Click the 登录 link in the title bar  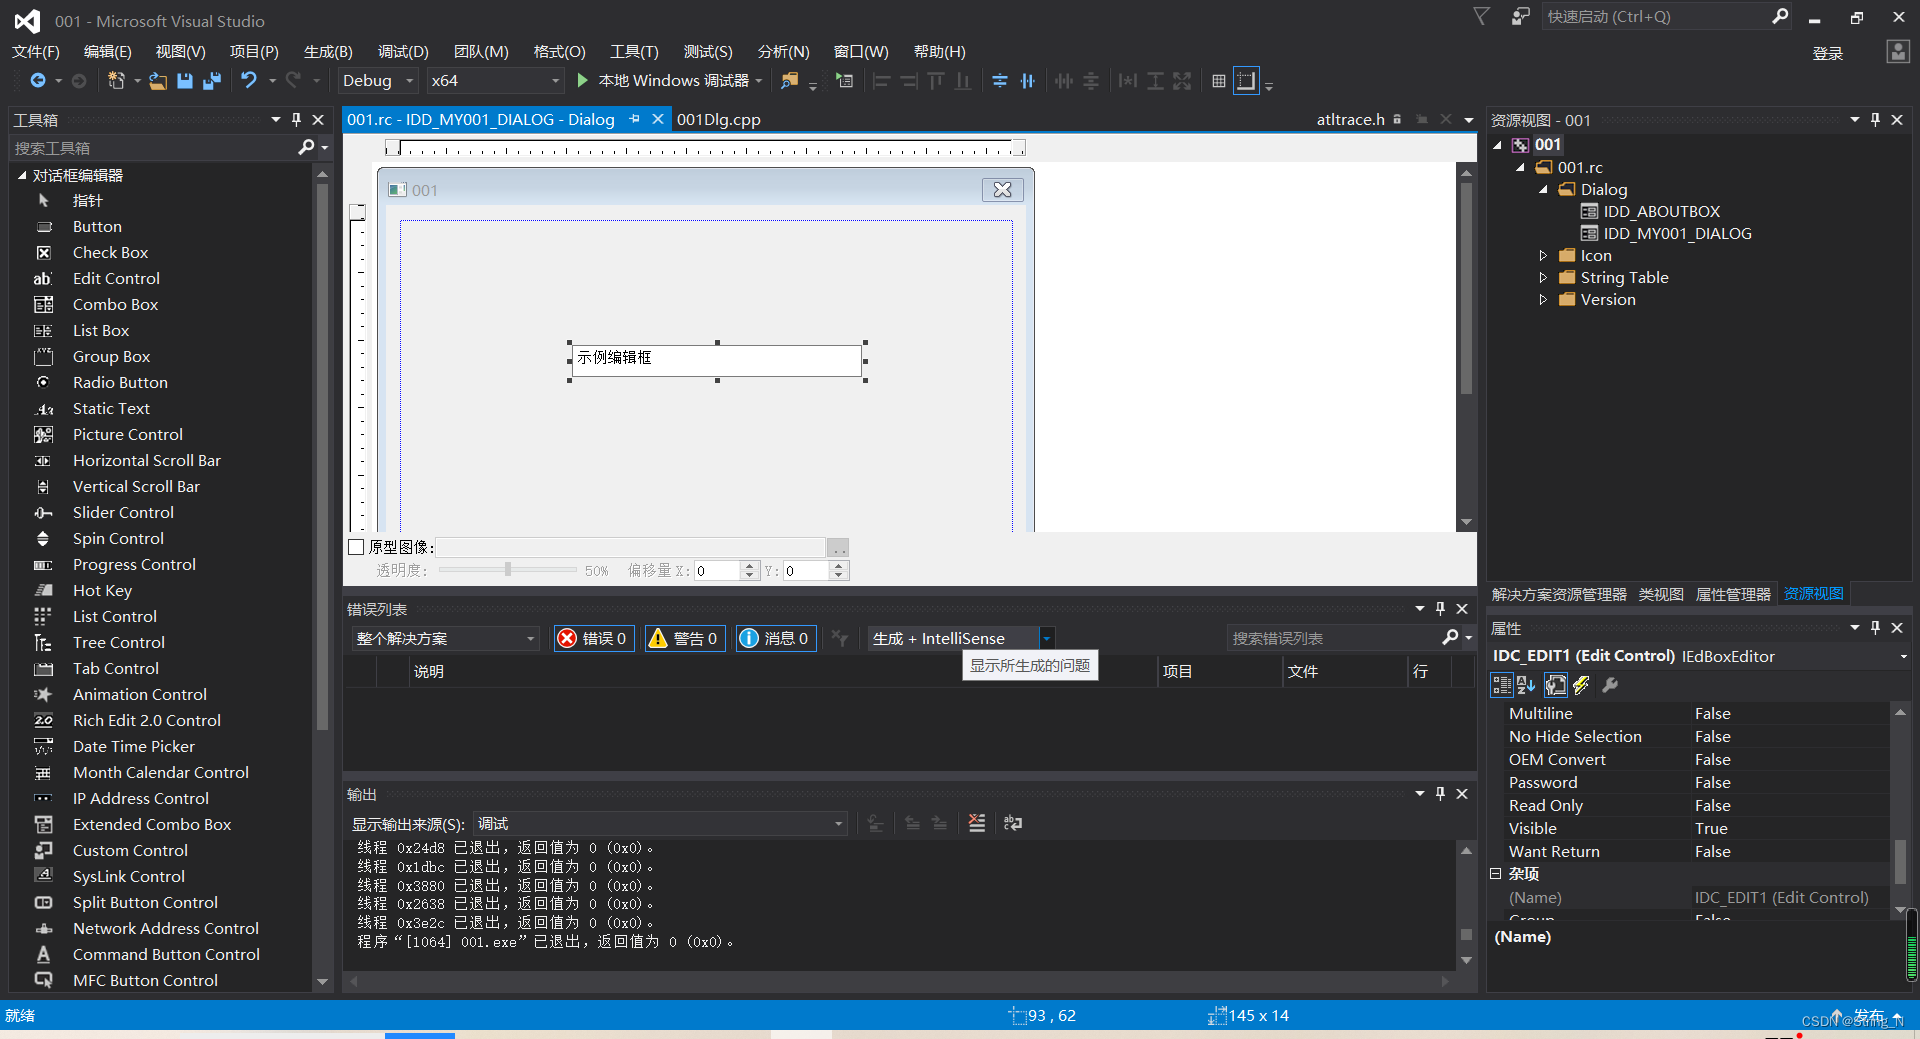[1827, 53]
